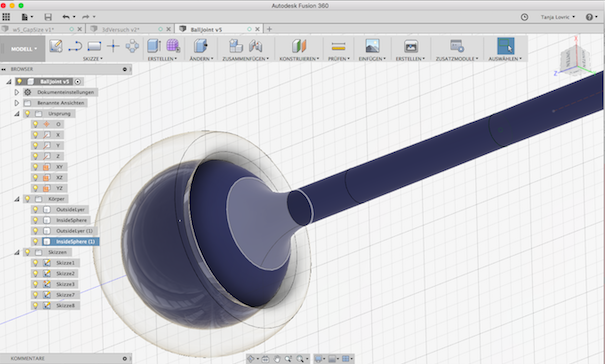Open the grid and snaps settings
The height and width of the screenshot is (364, 605).
347,359
